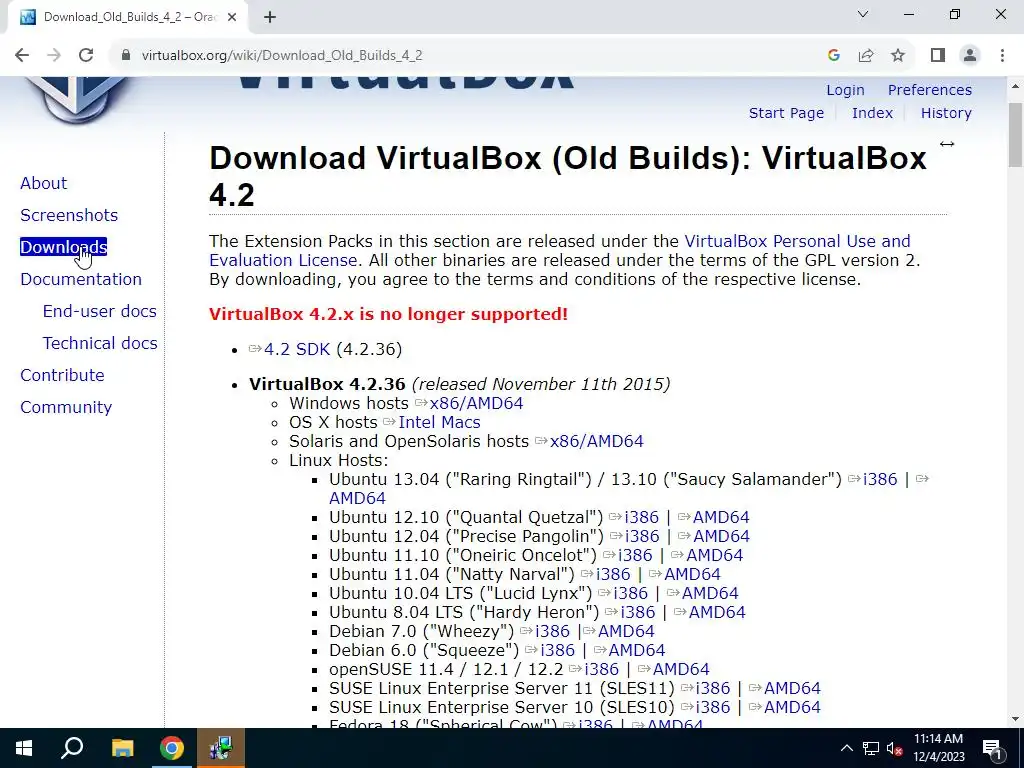Viewport: 1024px width, 768px height.
Task: Download Debian 7.0 Wheezy i386 link
Action: point(552,630)
